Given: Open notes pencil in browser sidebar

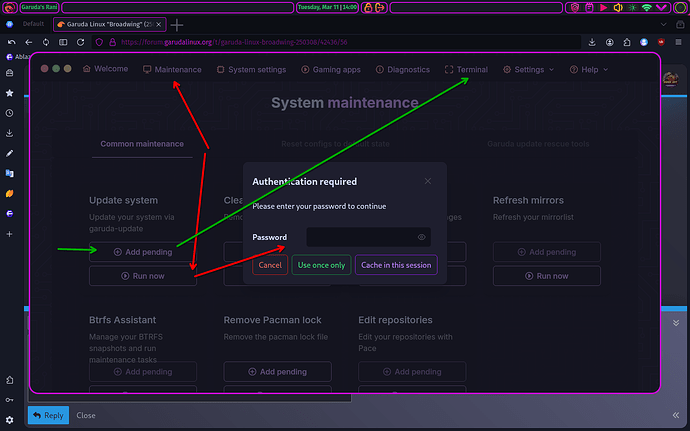Looking at the screenshot, I should point(9,153).
